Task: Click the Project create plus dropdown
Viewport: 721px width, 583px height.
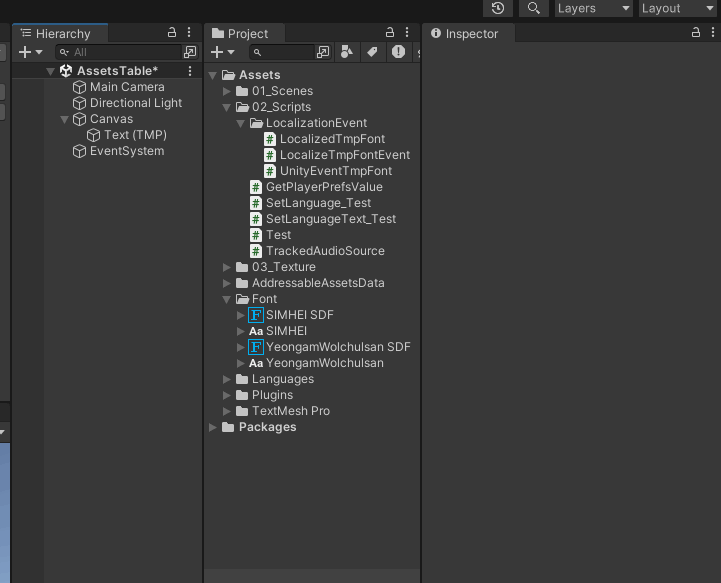Action: 223,52
